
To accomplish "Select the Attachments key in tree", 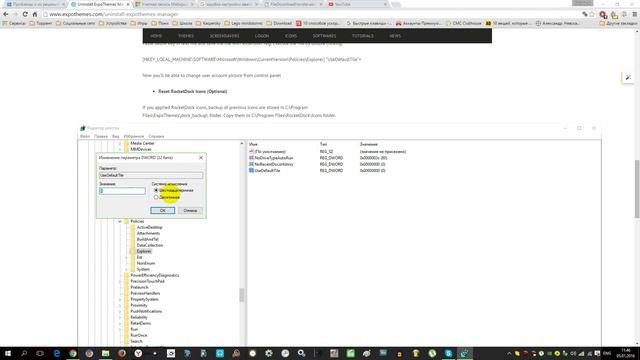I will 148,233.
